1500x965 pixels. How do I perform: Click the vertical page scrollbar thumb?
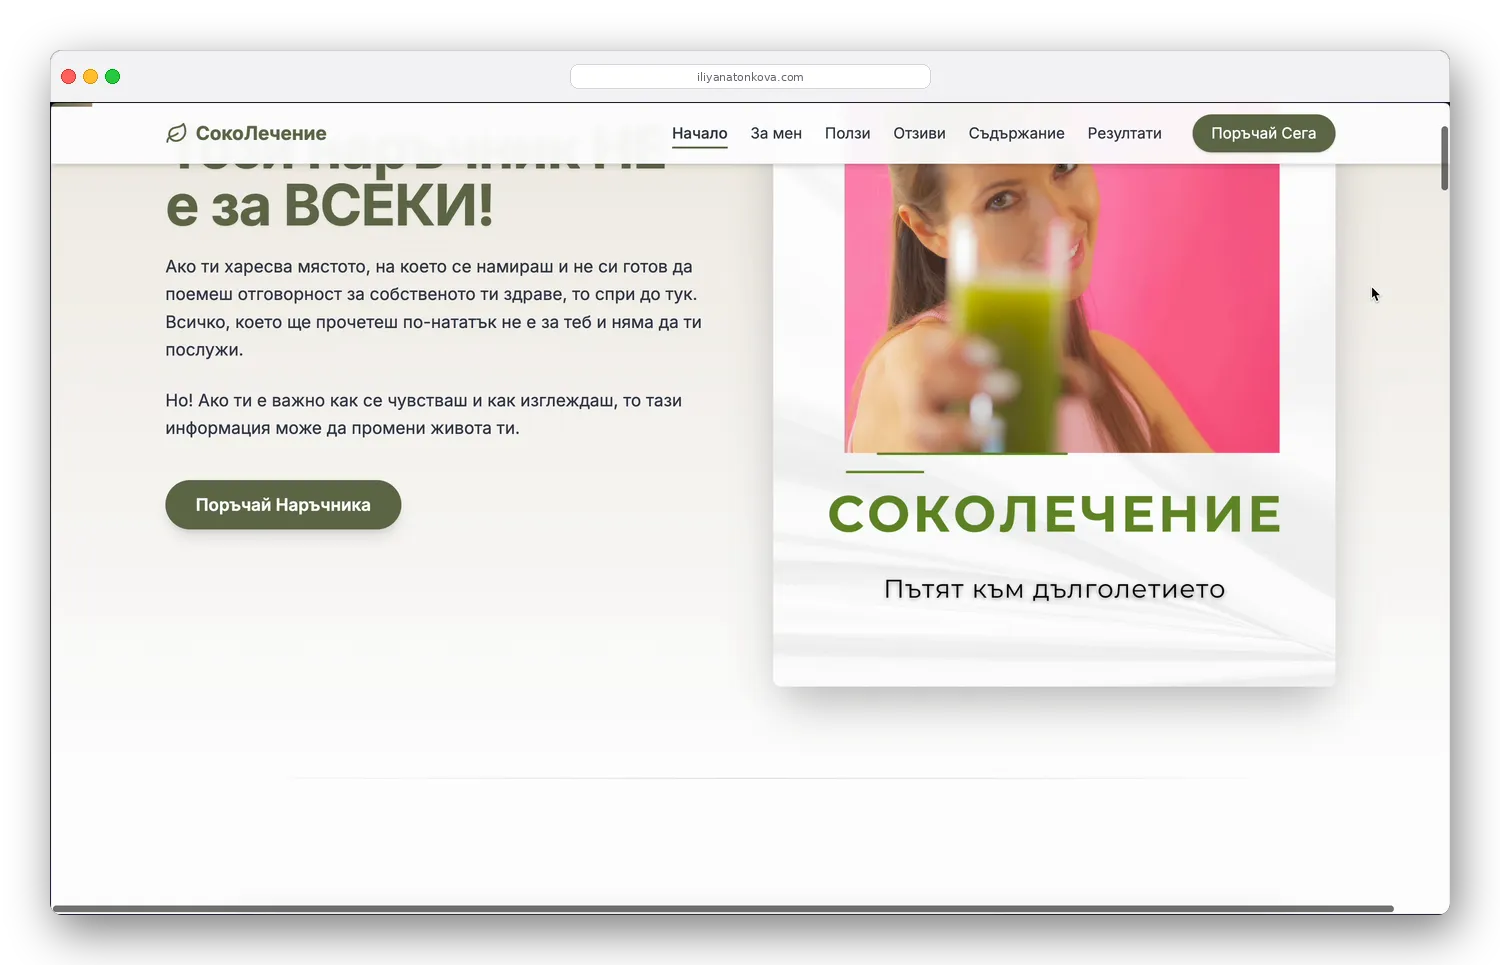(1444, 158)
